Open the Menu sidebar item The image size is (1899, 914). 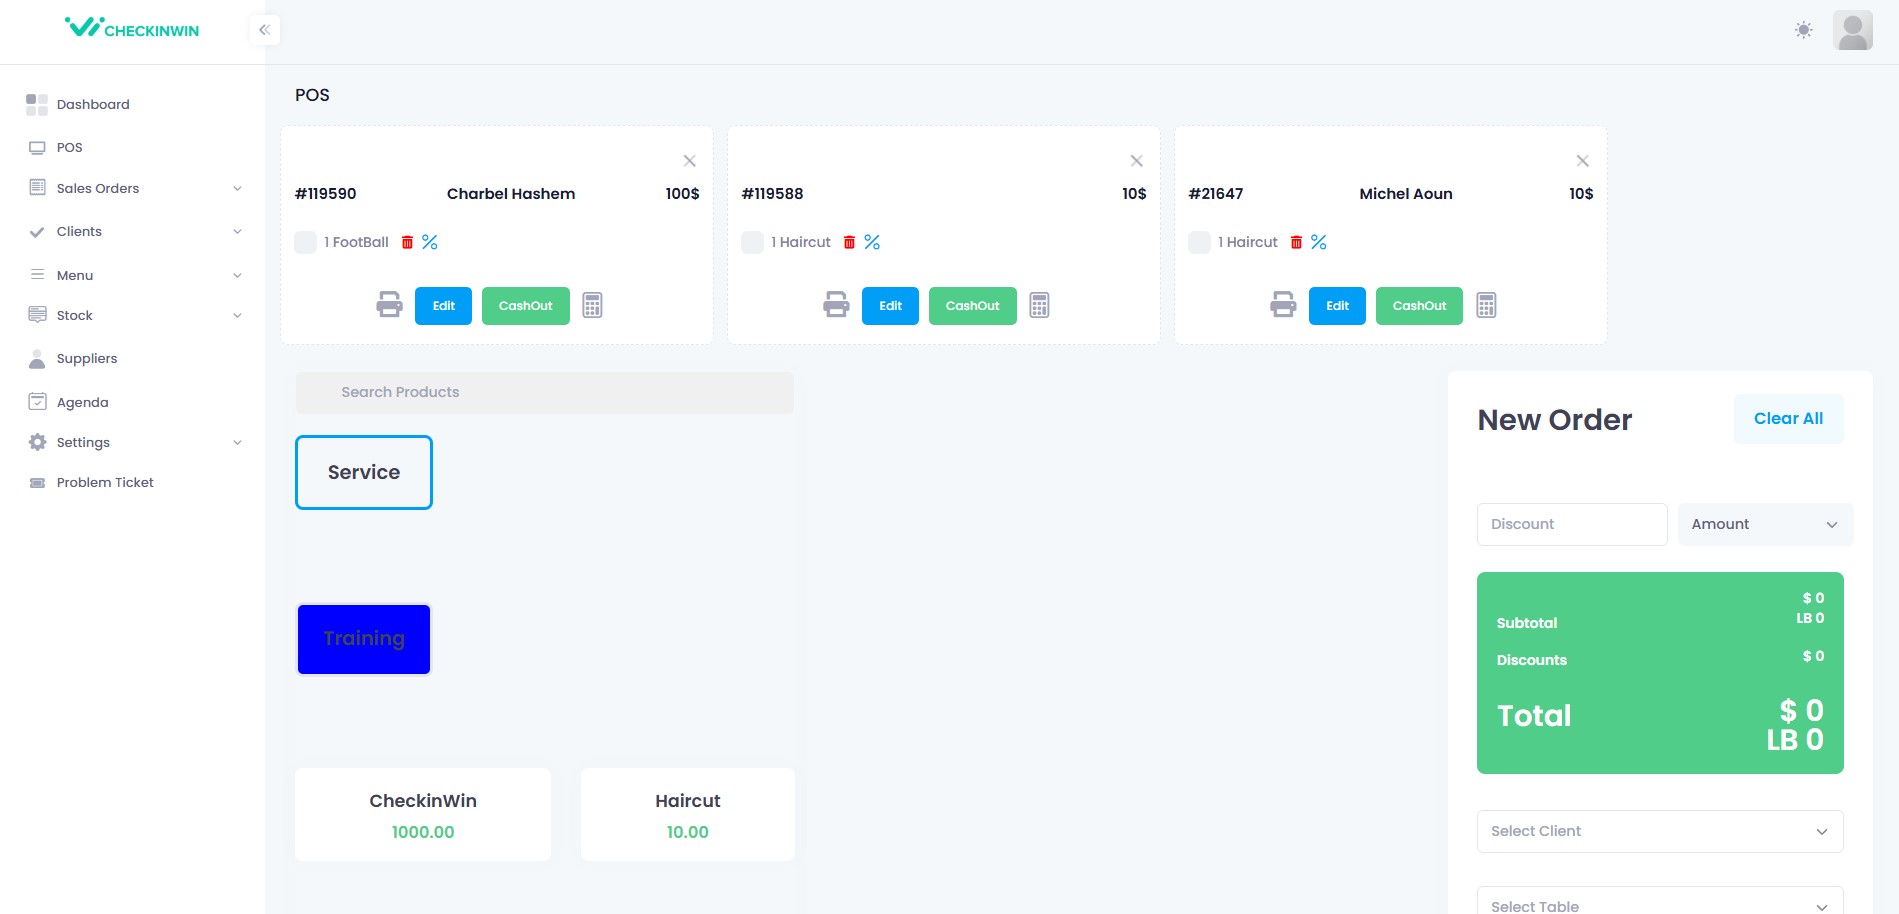75,275
